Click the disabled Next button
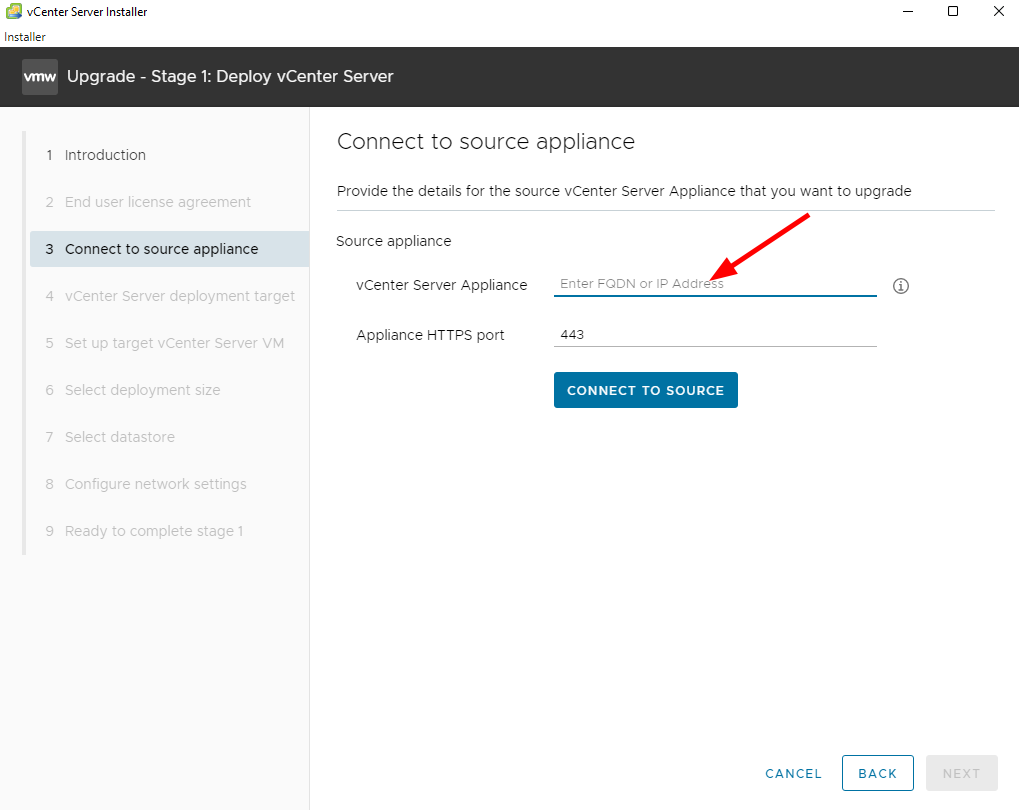1019x810 pixels. tap(961, 773)
